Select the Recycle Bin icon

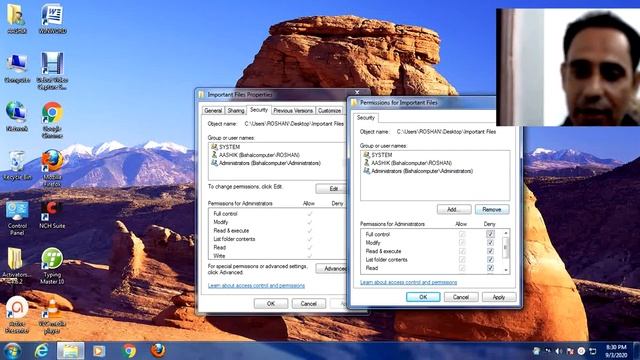(17, 165)
